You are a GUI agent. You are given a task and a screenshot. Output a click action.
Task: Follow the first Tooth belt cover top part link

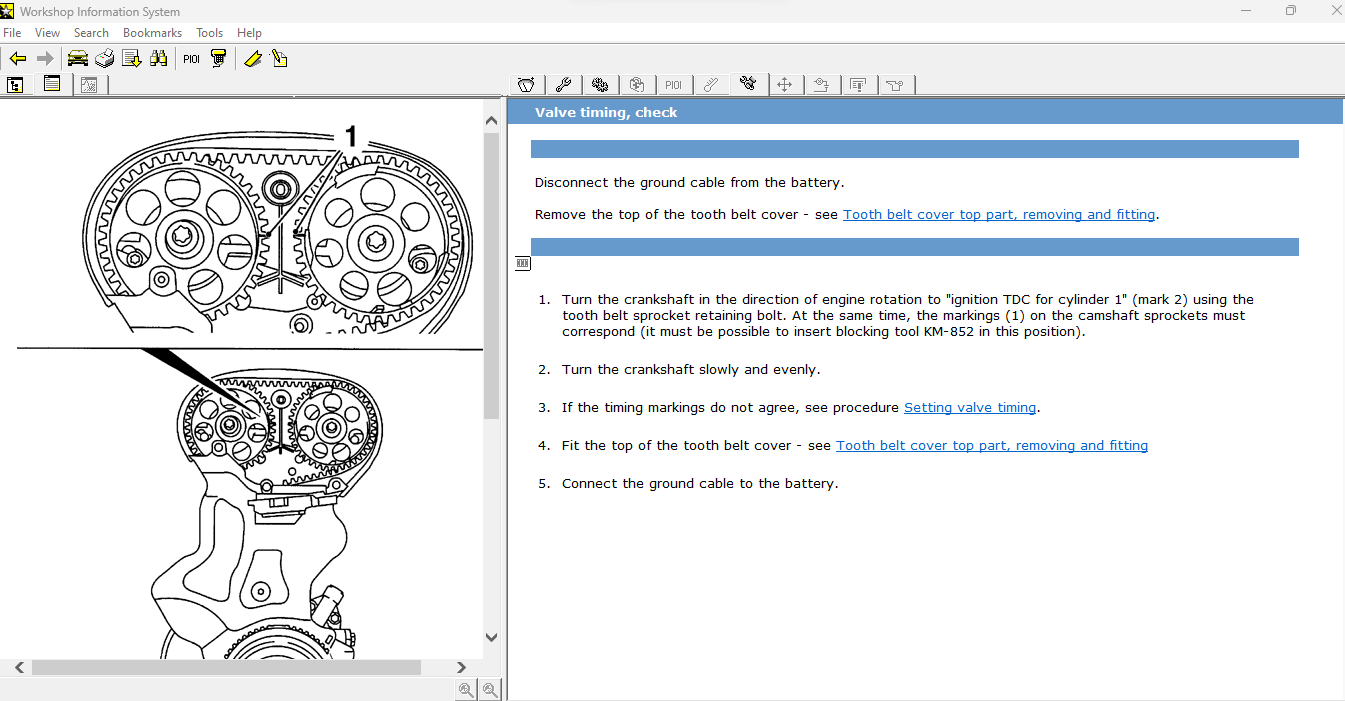998,215
